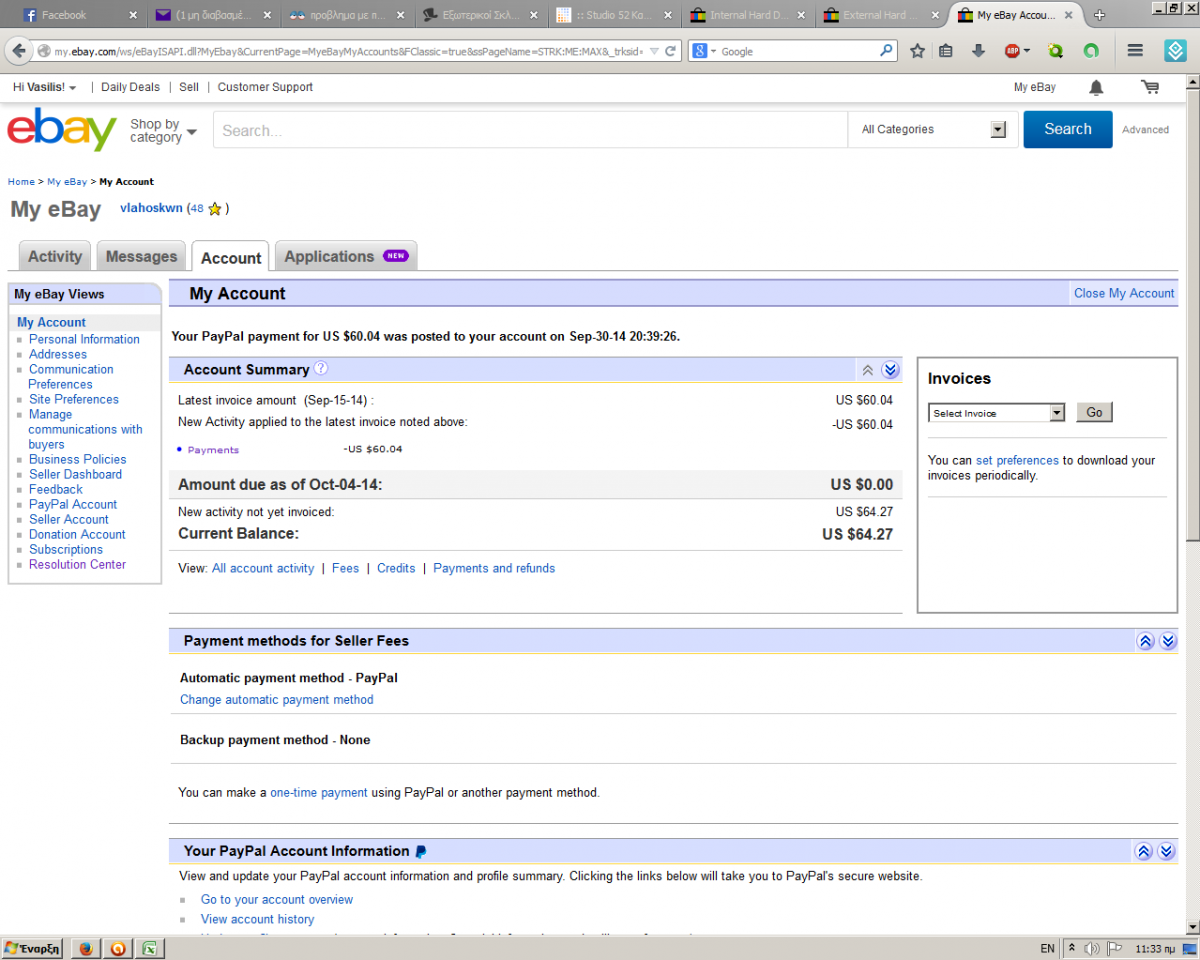1200x960 pixels.
Task: Open the URL history dropdown arrow
Action: point(654,51)
